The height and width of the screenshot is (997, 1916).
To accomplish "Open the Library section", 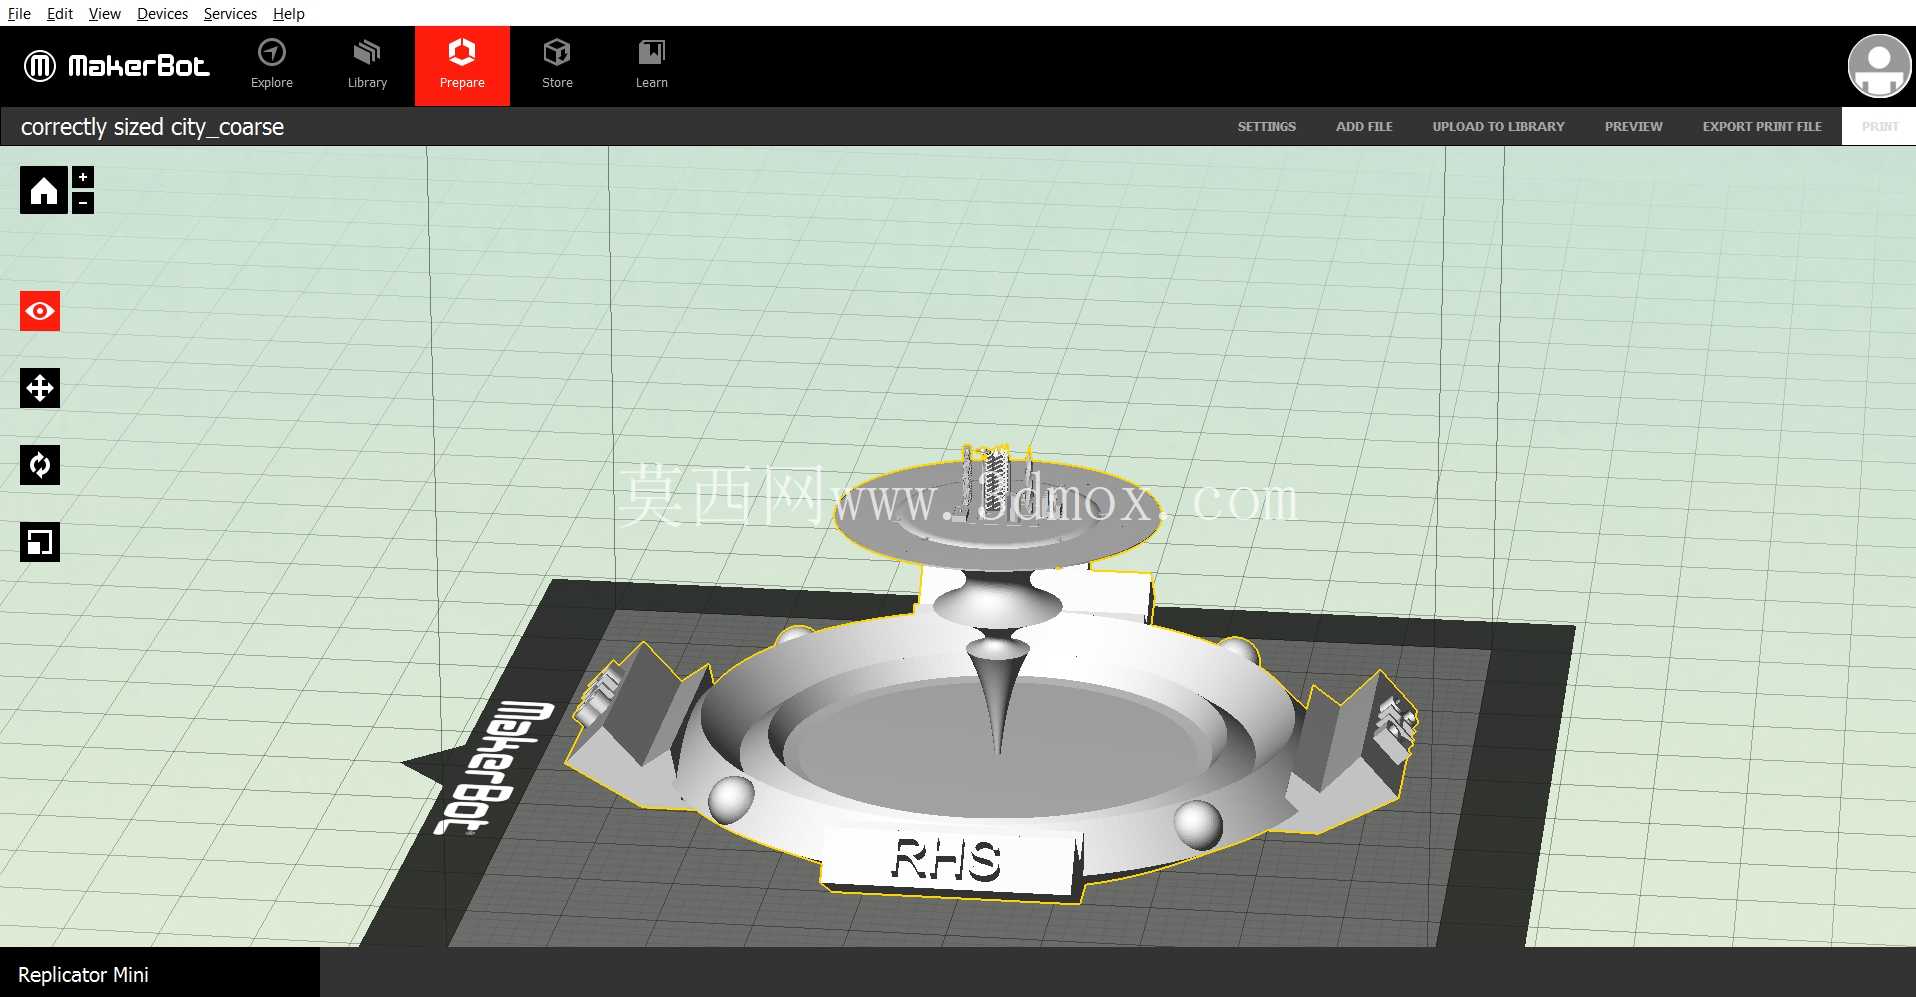I will 367,65.
